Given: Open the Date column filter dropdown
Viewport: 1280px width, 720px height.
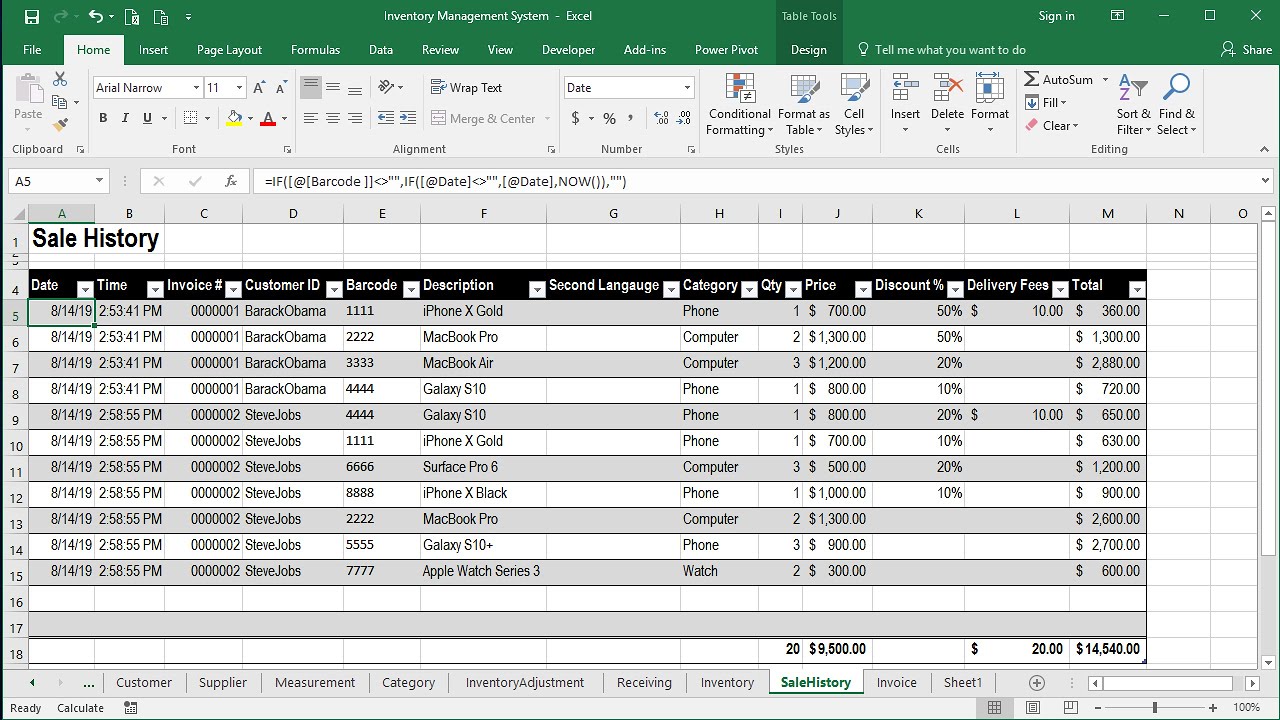Looking at the screenshot, I should coord(85,289).
